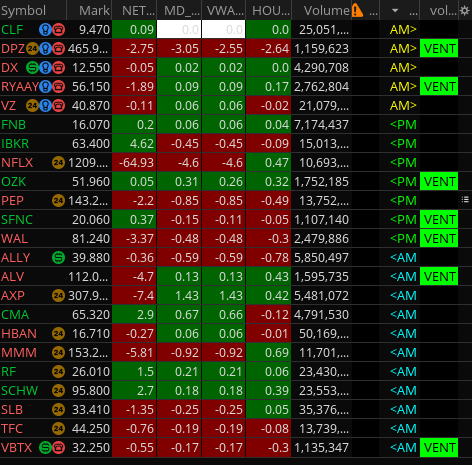Sort by the HOU... column header
The width and height of the screenshot is (472, 465).
pos(269,11)
